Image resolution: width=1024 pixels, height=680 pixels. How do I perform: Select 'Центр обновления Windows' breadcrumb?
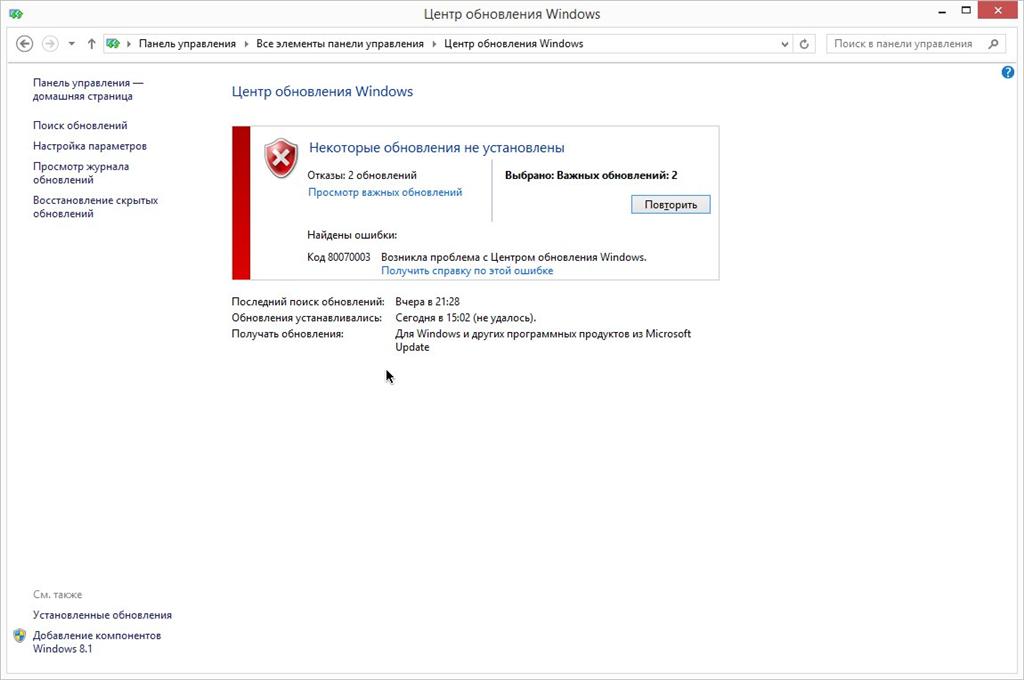tap(513, 44)
